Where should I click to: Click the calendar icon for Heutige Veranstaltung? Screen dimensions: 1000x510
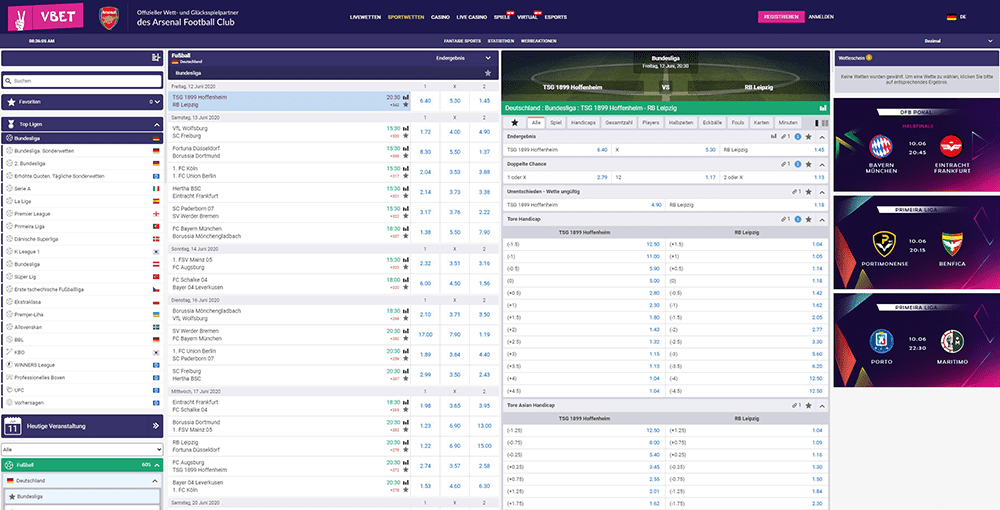pyautogui.click(x=13, y=426)
